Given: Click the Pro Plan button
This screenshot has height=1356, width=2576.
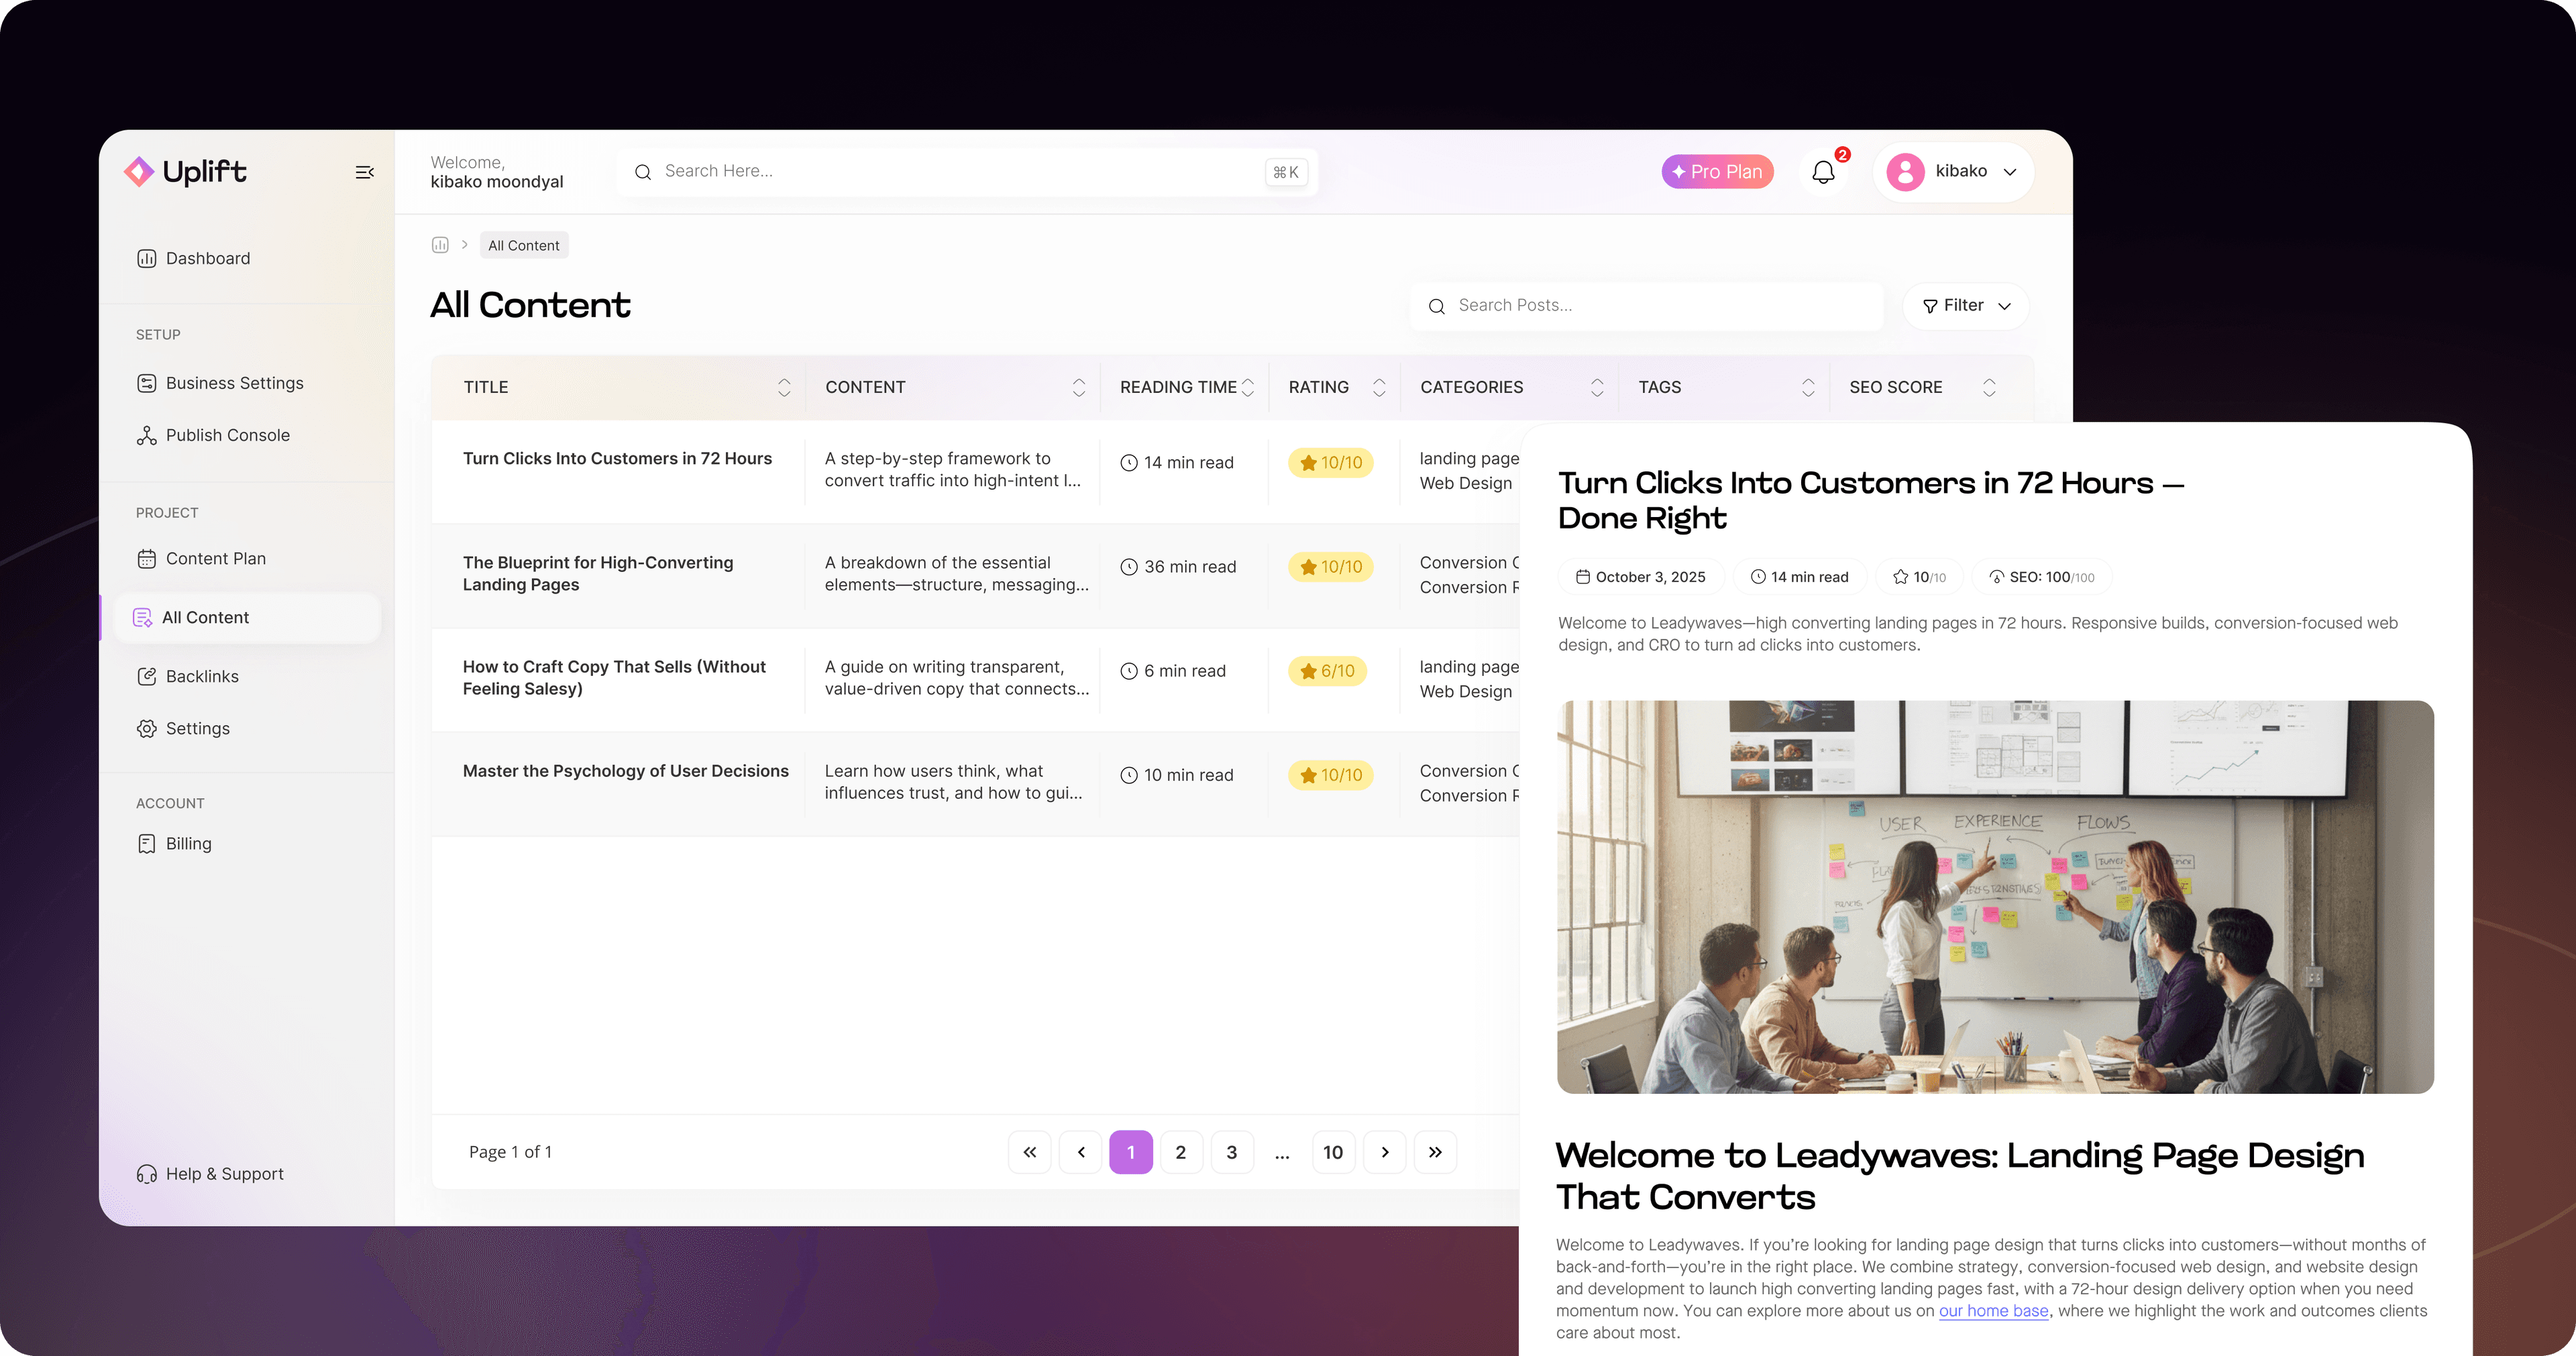Looking at the screenshot, I should point(1717,171).
